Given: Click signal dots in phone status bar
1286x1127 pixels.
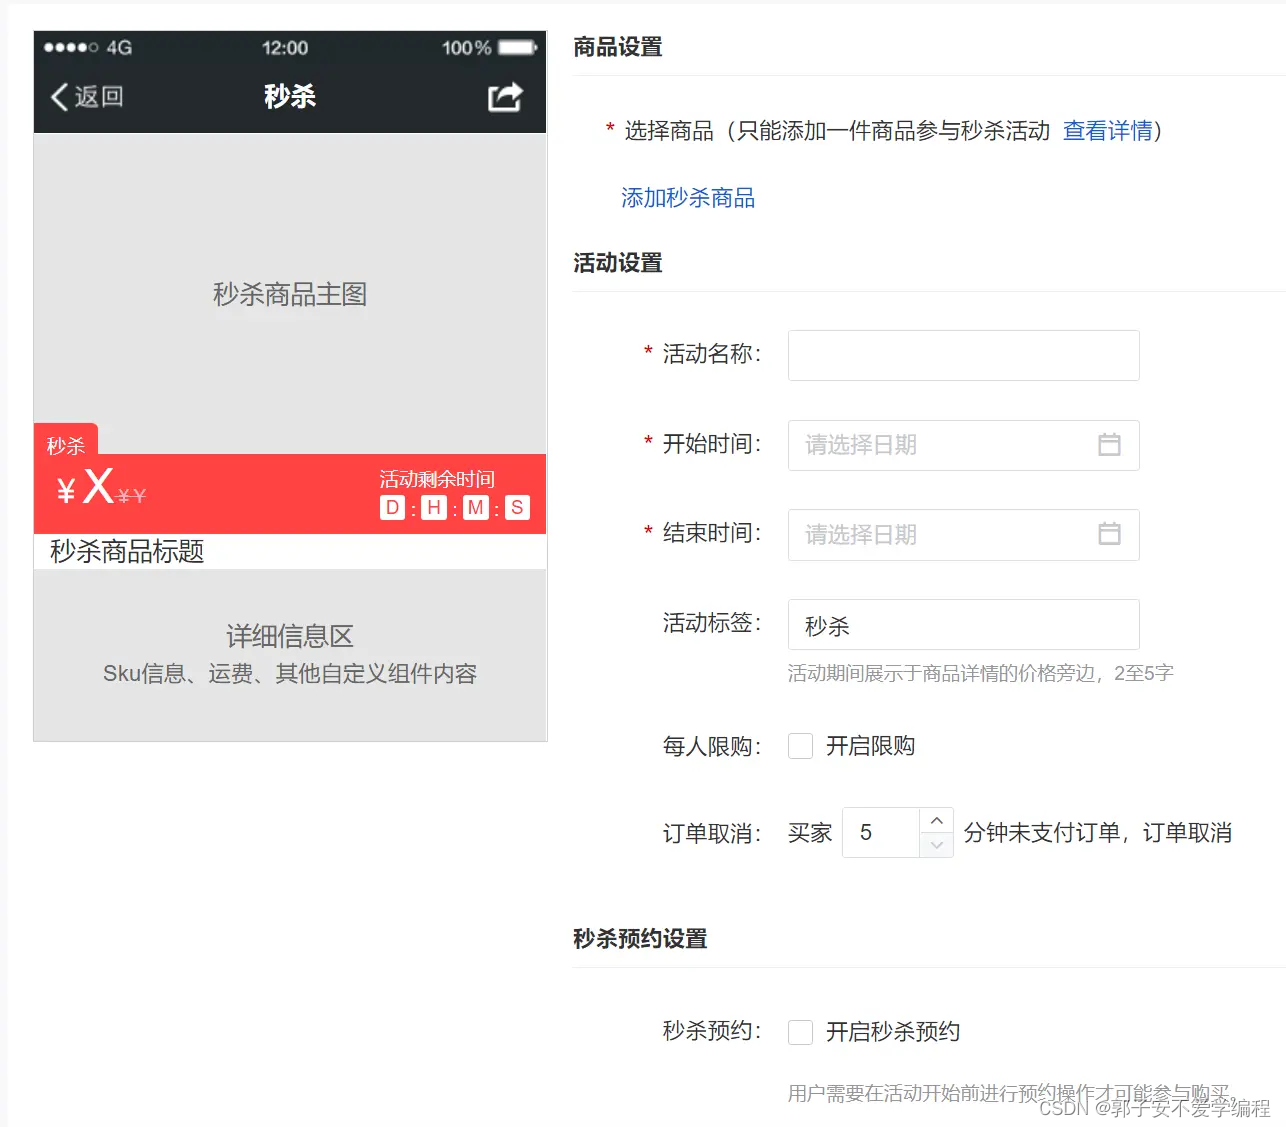Looking at the screenshot, I should click(x=71, y=47).
